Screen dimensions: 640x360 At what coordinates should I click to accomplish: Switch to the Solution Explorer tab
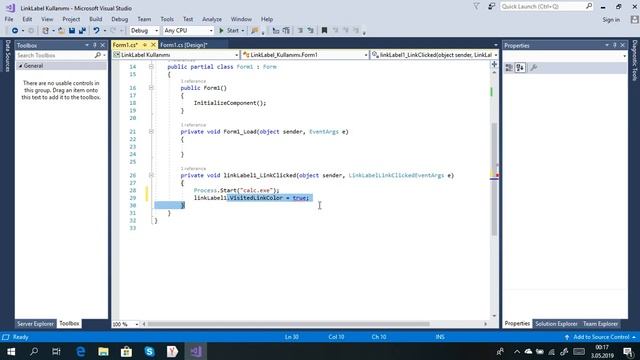[x=556, y=324]
